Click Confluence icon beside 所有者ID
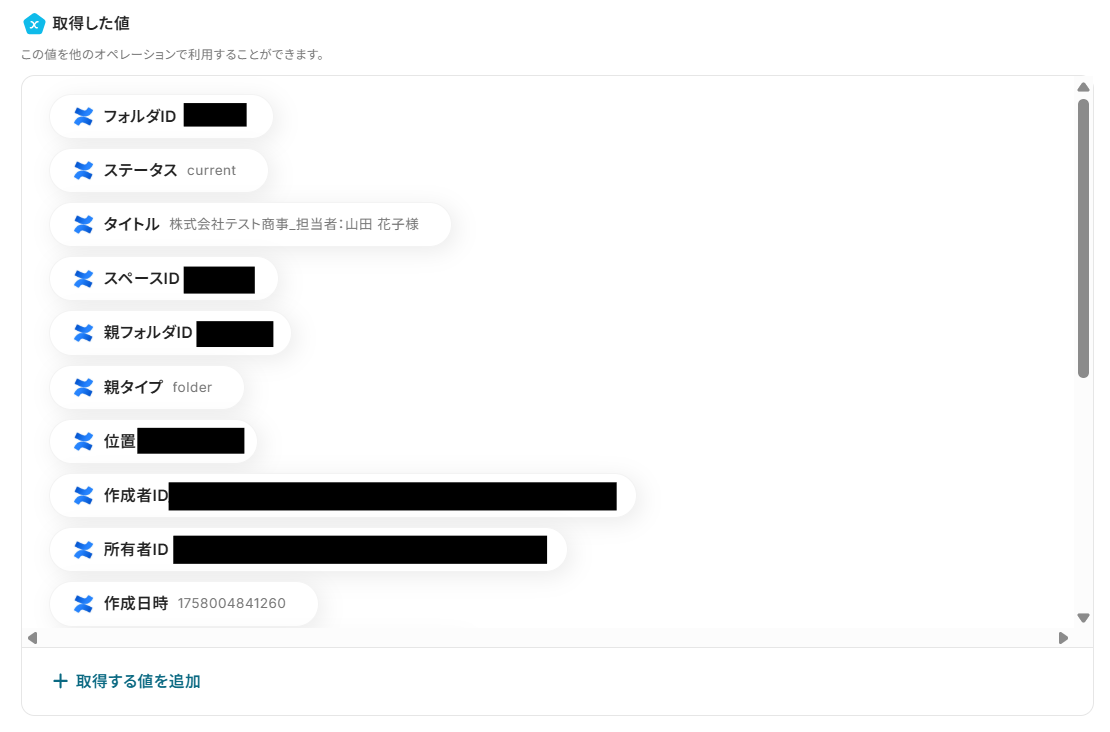Viewport: 1110px width, 732px height. (84, 549)
